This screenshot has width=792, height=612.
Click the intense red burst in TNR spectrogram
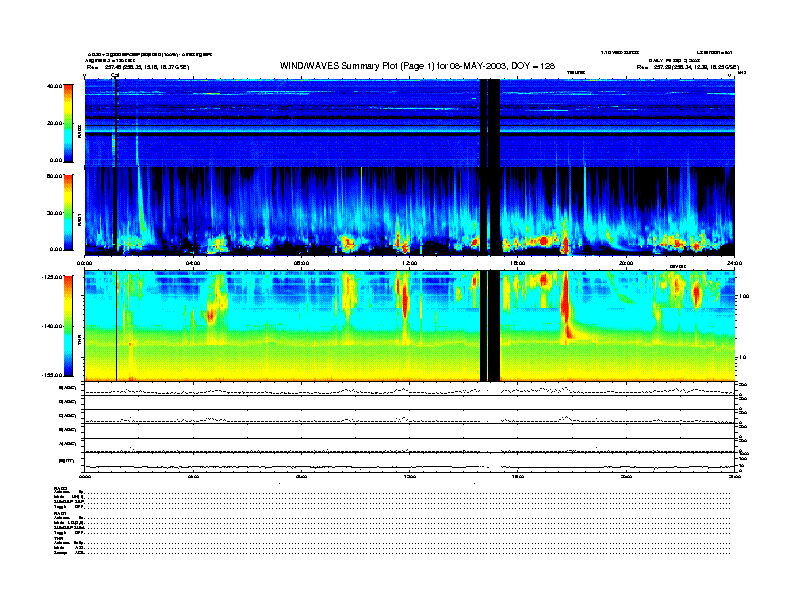click(x=565, y=305)
